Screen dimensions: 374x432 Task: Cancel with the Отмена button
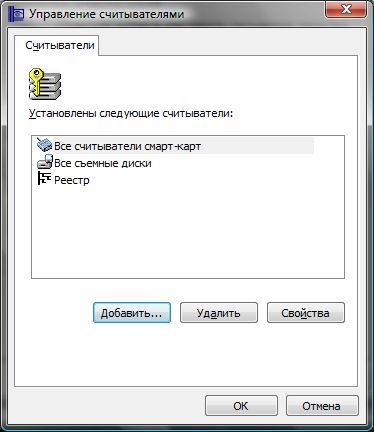coord(322,406)
